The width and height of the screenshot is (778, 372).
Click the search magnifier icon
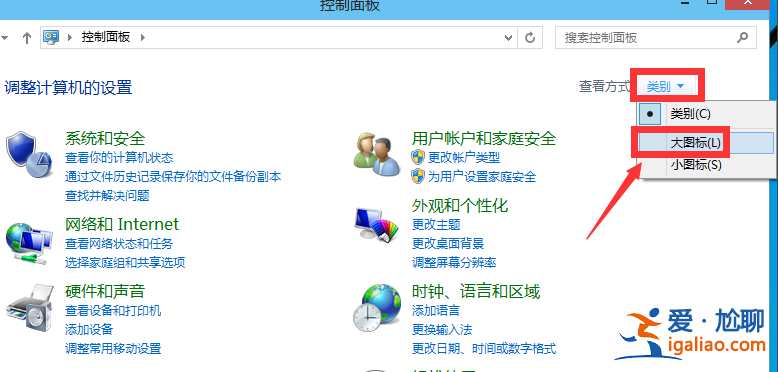pyautogui.click(x=742, y=37)
